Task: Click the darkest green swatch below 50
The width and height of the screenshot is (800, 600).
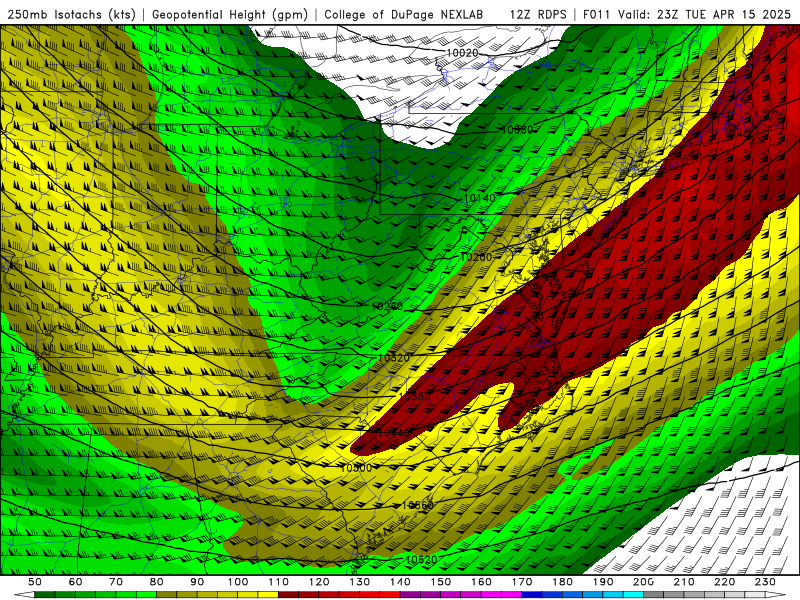Action: 45,595
